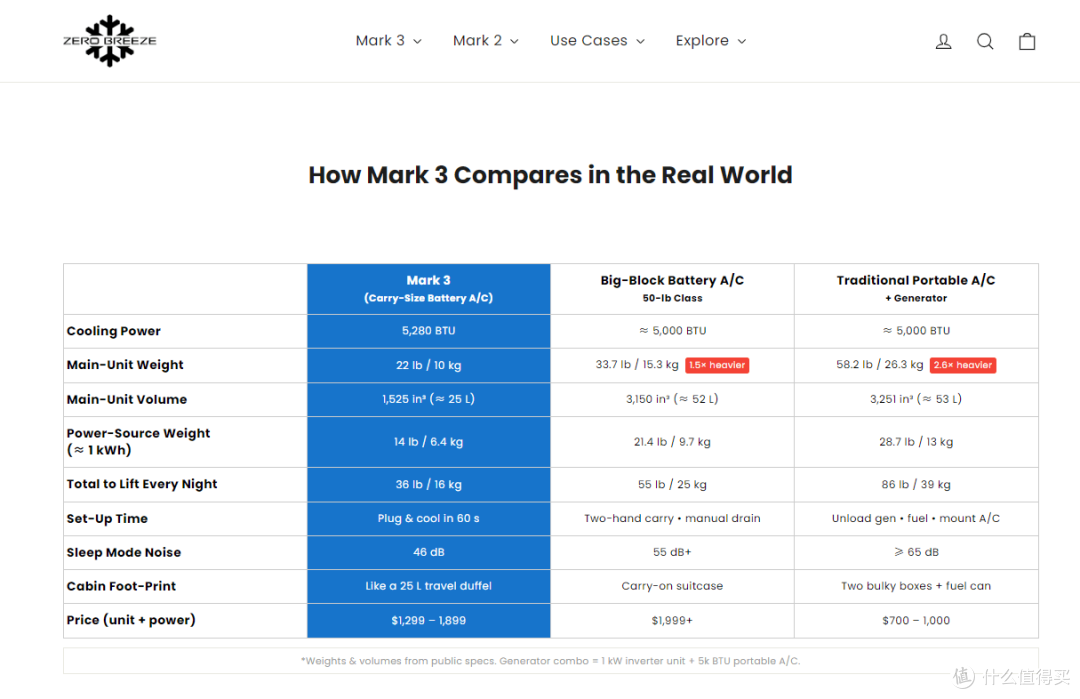Click the "$700 – 1,000" price cell
Image resolution: width=1080 pixels, height=699 pixels.
tap(916, 620)
